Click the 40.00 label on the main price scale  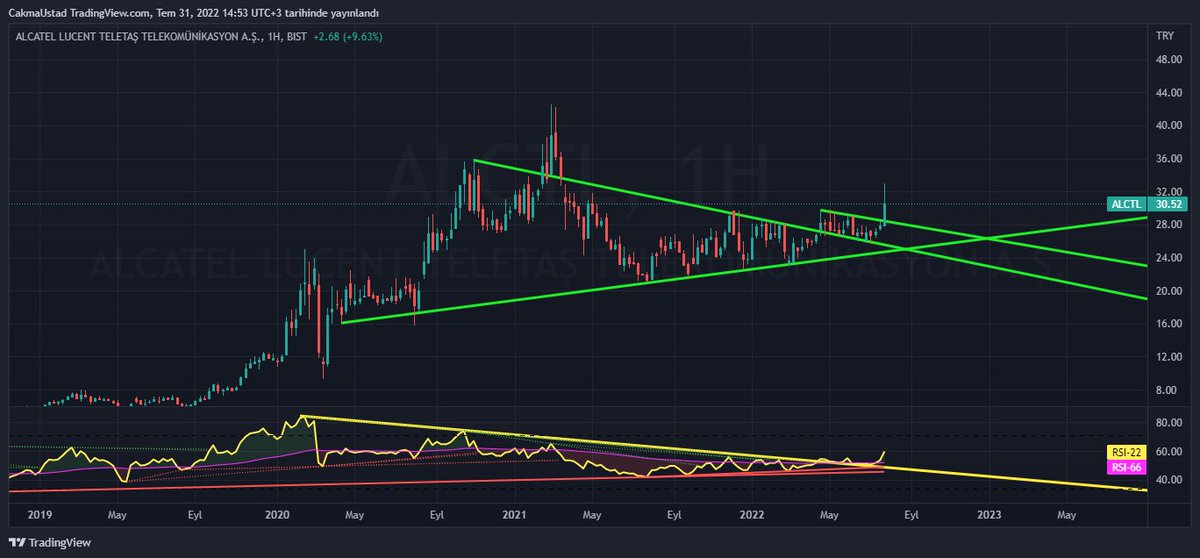1168,125
